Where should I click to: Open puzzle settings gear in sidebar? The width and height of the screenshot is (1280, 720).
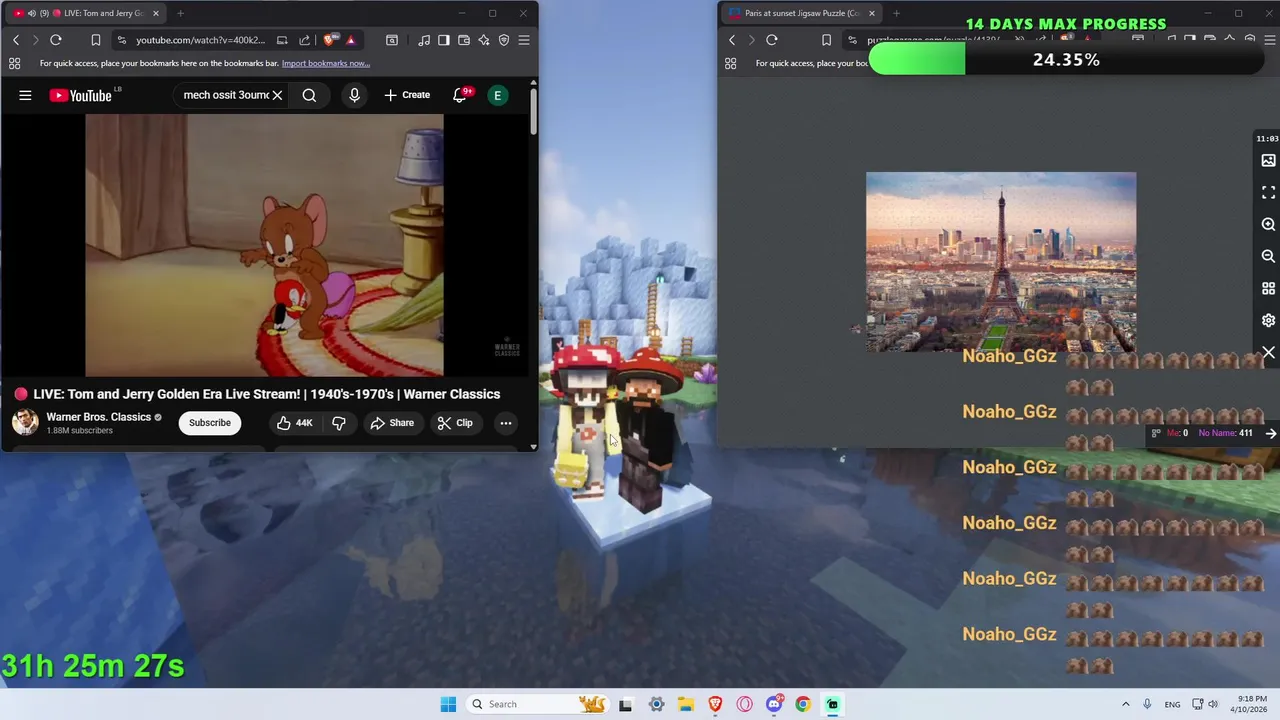click(x=1268, y=320)
